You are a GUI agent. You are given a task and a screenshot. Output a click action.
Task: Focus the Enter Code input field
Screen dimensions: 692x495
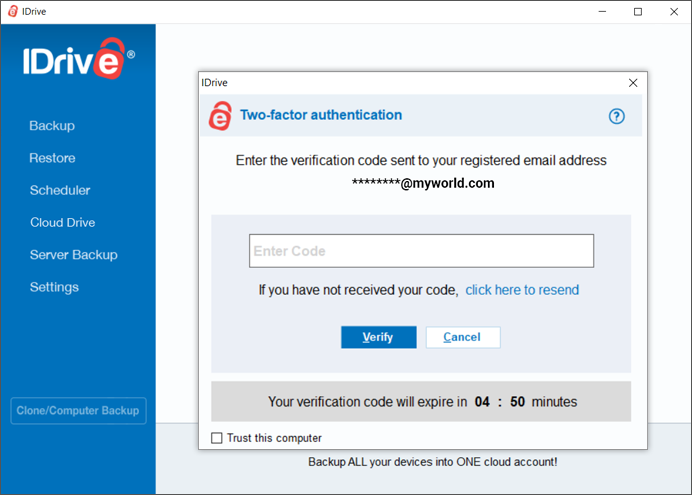pos(421,251)
